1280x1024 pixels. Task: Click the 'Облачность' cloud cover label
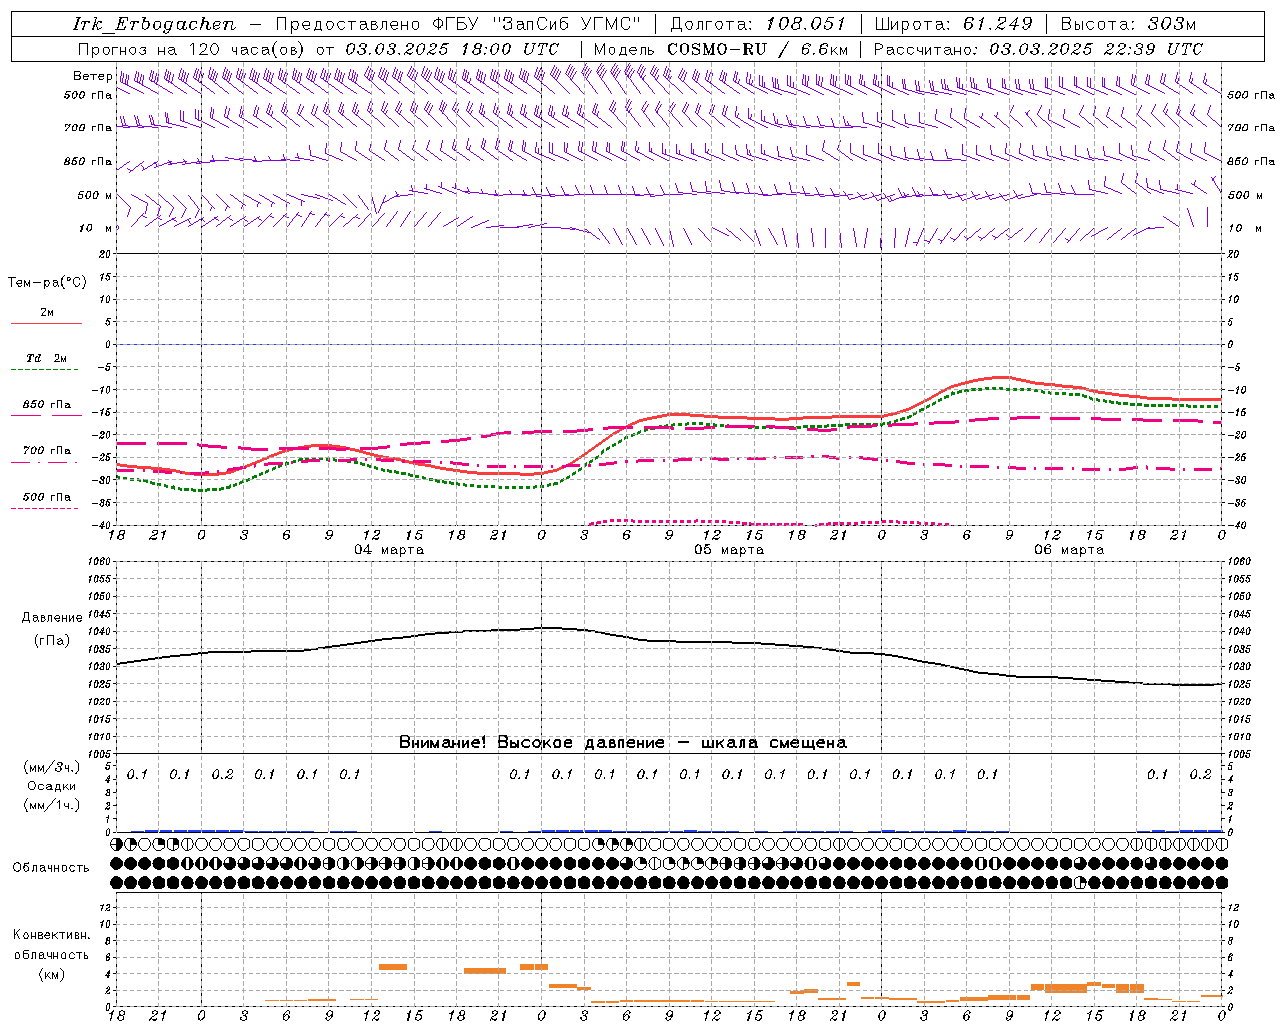coord(50,868)
